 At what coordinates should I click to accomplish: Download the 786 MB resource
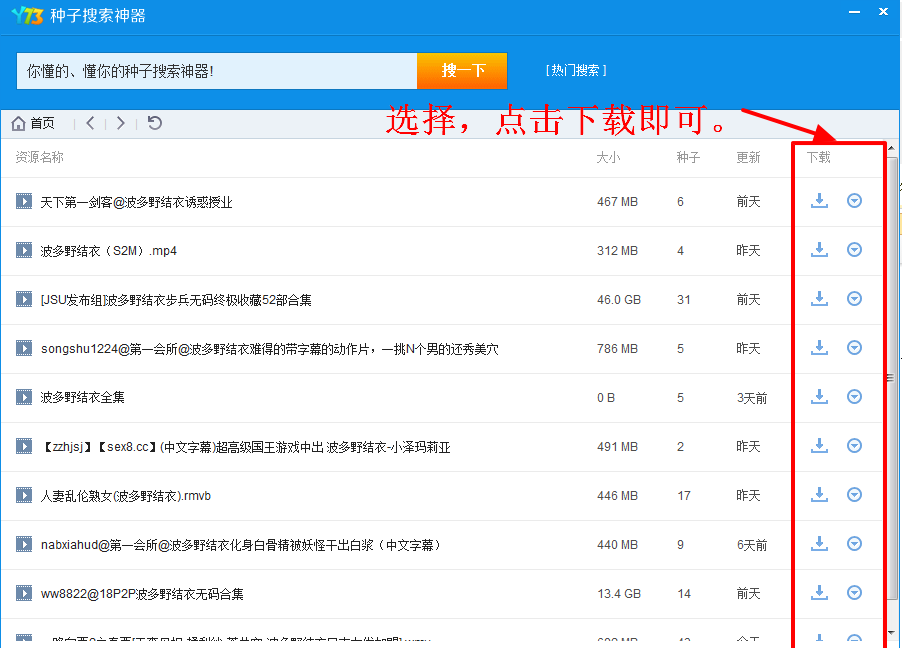pos(819,348)
